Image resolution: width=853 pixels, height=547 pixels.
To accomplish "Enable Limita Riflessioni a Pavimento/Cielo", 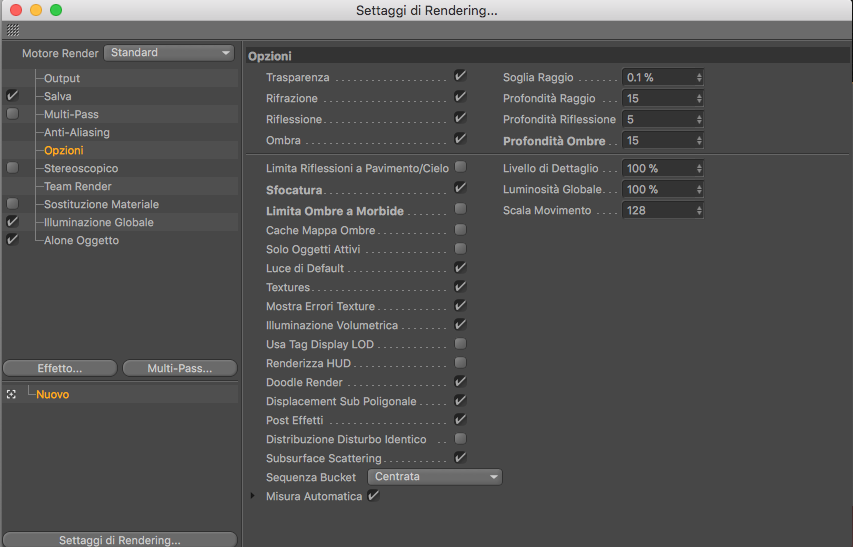I will pos(460,166).
